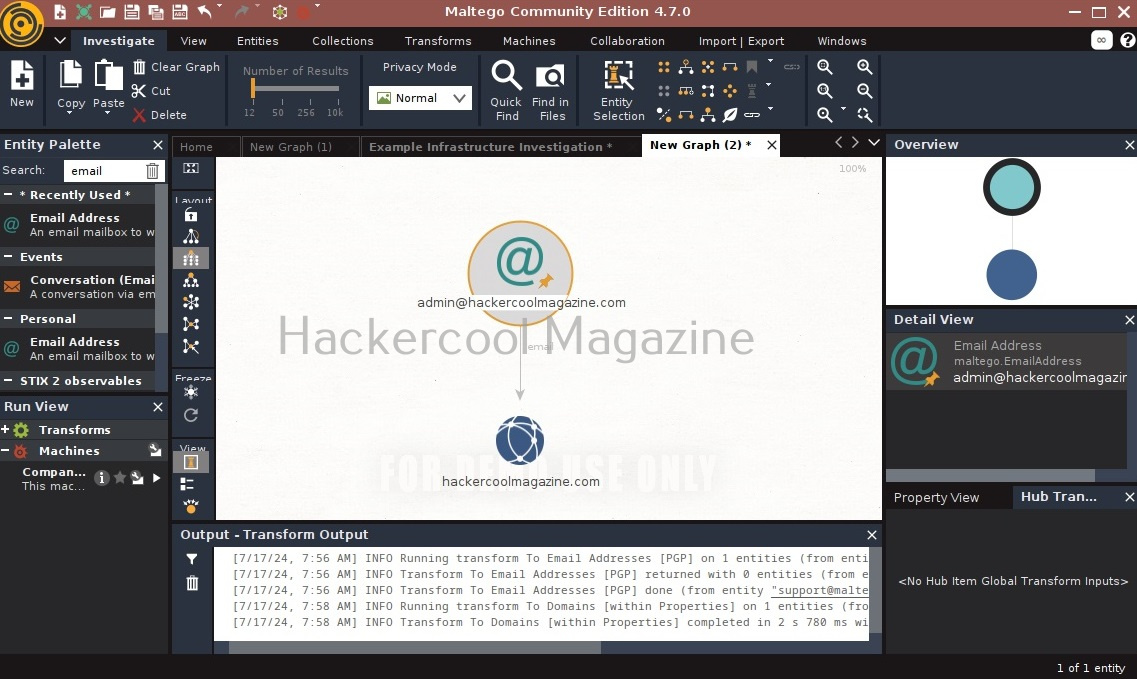The image size is (1137, 679).
Task: Collapse the Machines node in Run View
Action: pos(5,450)
